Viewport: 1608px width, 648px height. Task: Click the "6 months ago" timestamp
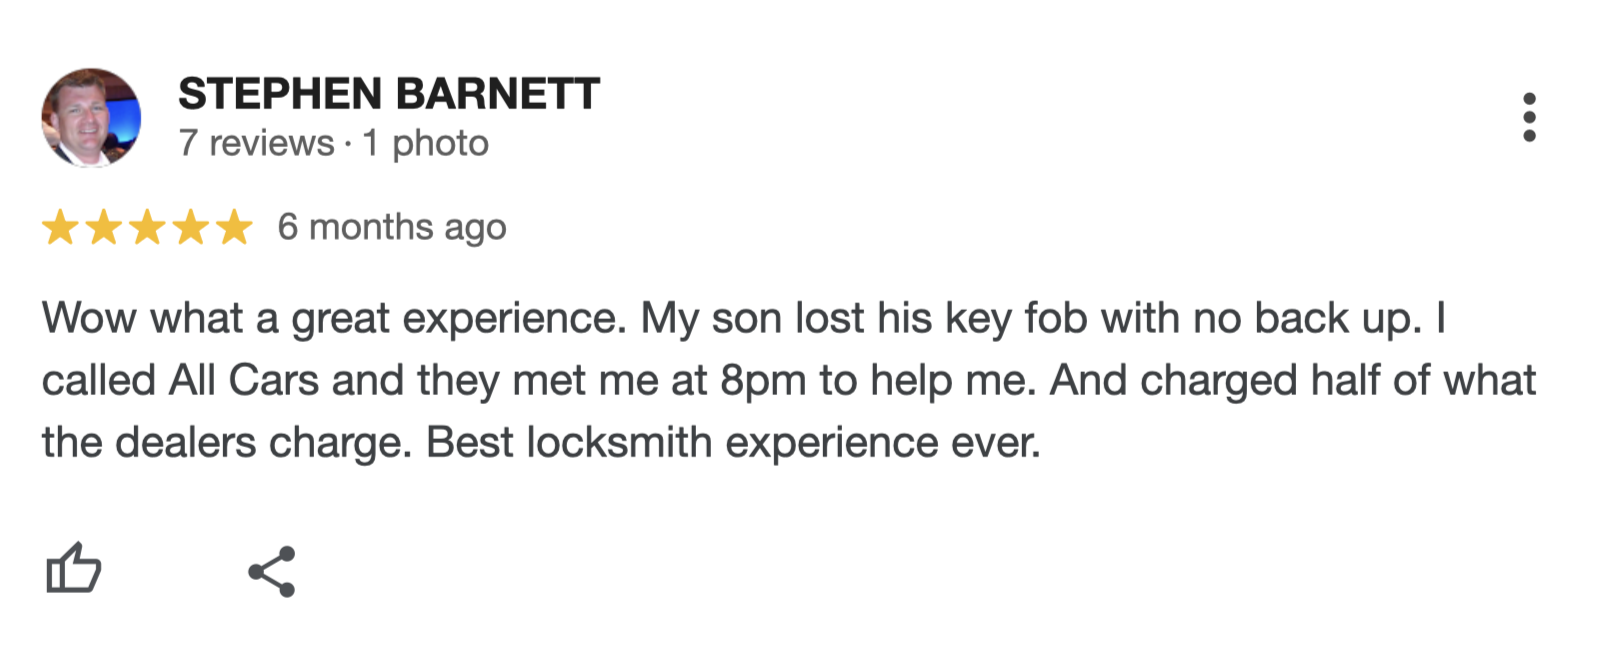[x=392, y=228]
